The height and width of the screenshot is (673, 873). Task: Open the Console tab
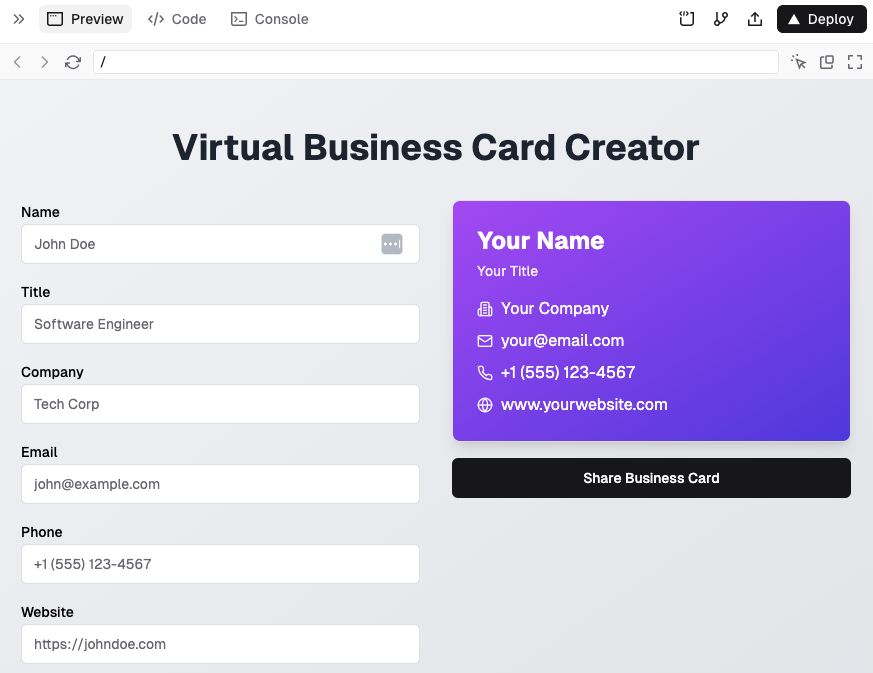coord(269,19)
